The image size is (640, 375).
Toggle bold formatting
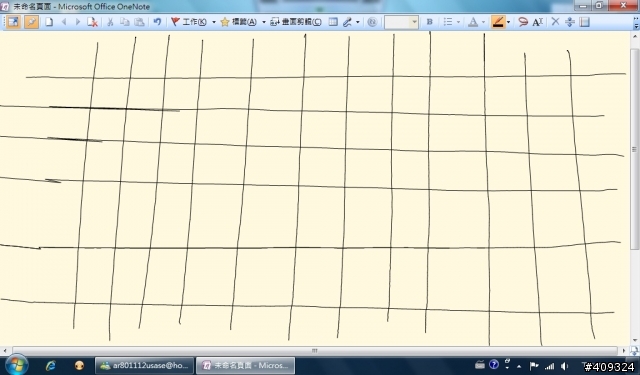pos(429,22)
